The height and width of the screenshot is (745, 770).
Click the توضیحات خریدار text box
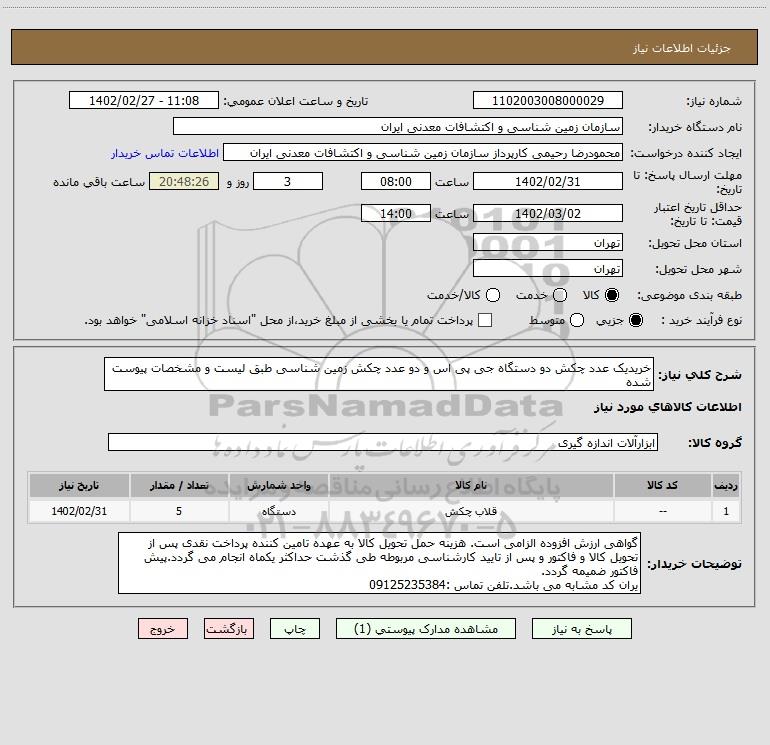(379, 563)
